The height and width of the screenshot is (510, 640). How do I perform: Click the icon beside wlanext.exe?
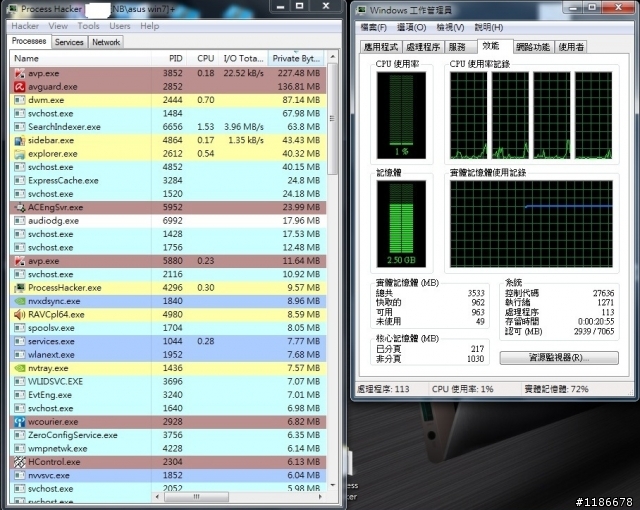20,355
